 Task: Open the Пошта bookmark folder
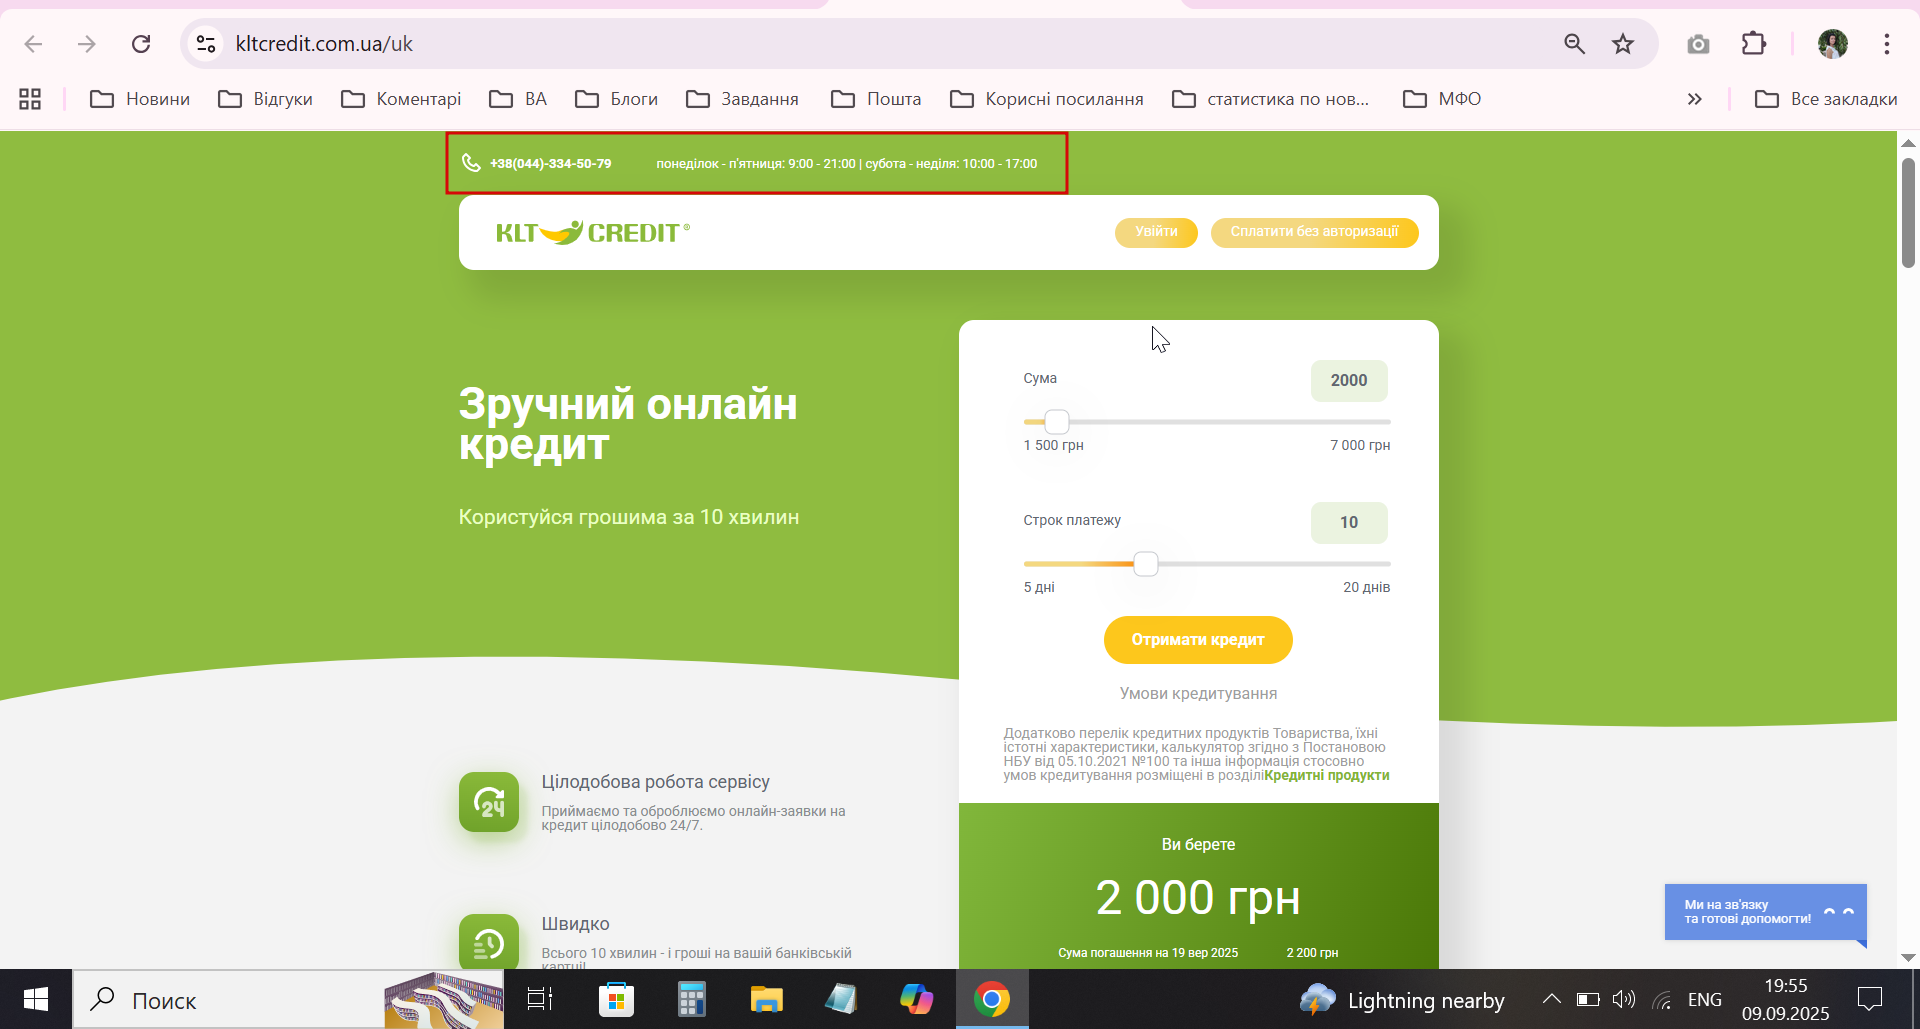876,99
